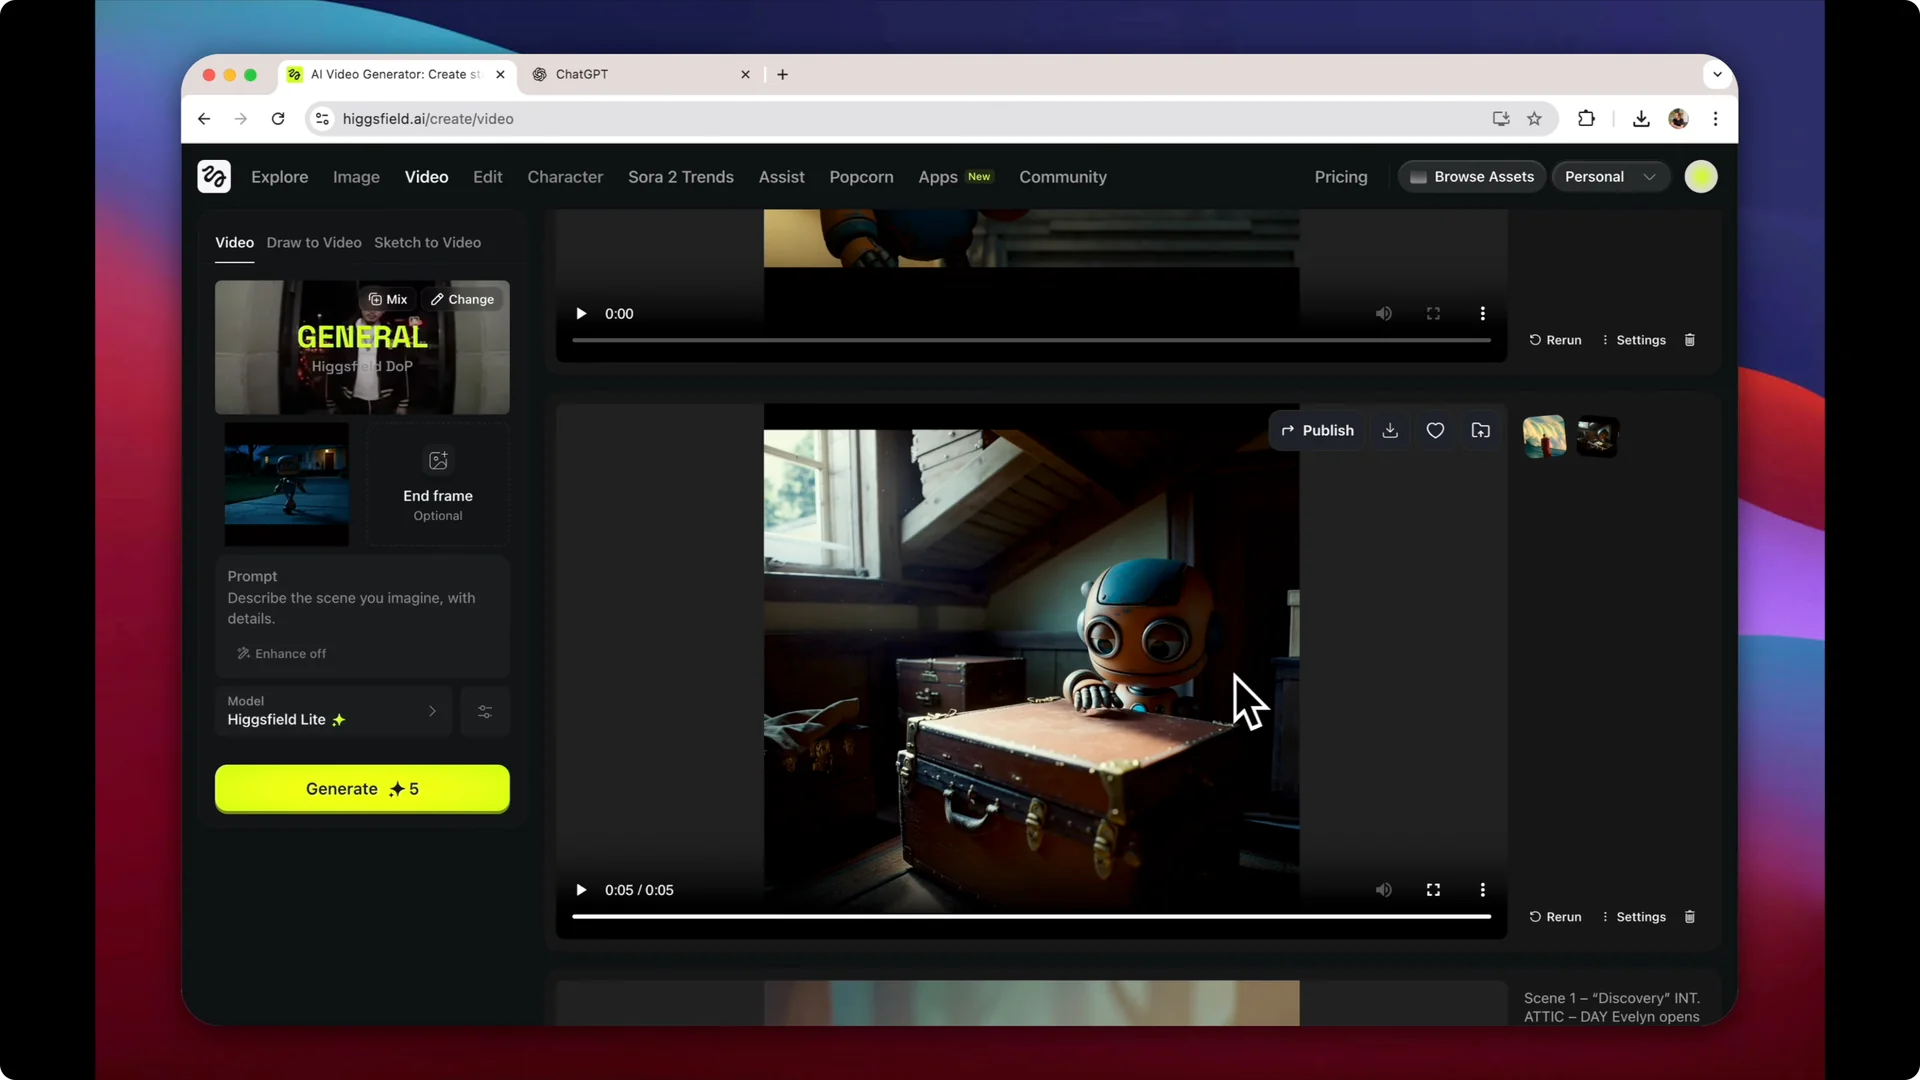Image resolution: width=1920 pixels, height=1080 pixels.
Task: Download the robot attic video
Action: pyautogui.click(x=1390, y=430)
